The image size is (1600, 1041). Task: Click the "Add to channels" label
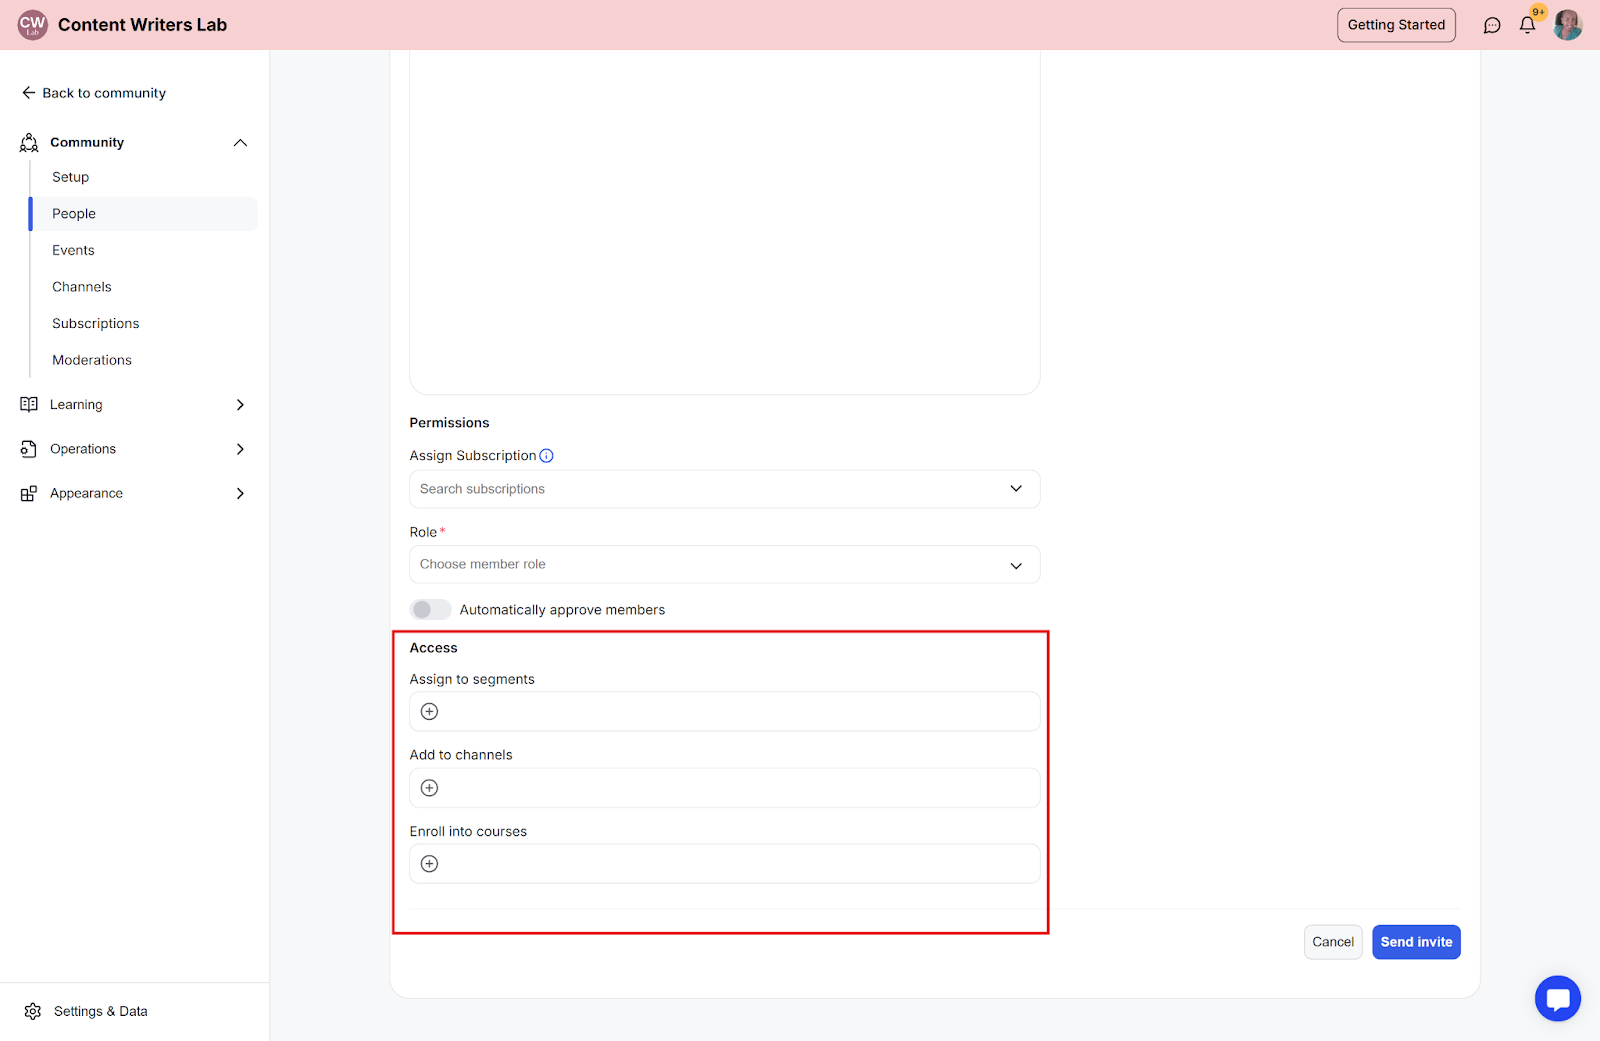pyautogui.click(x=461, y=755)
